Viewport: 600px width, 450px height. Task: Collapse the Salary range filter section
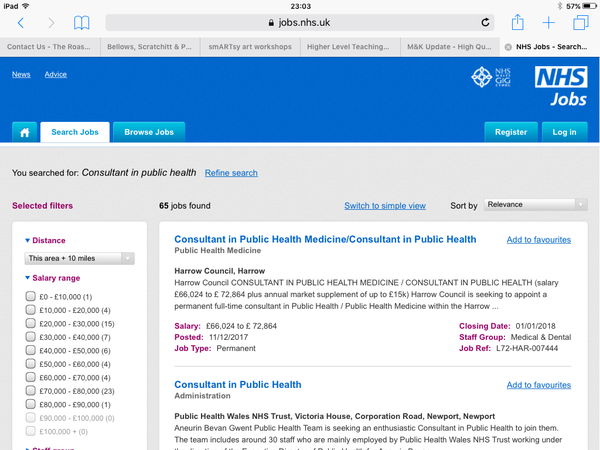[52, 278]
